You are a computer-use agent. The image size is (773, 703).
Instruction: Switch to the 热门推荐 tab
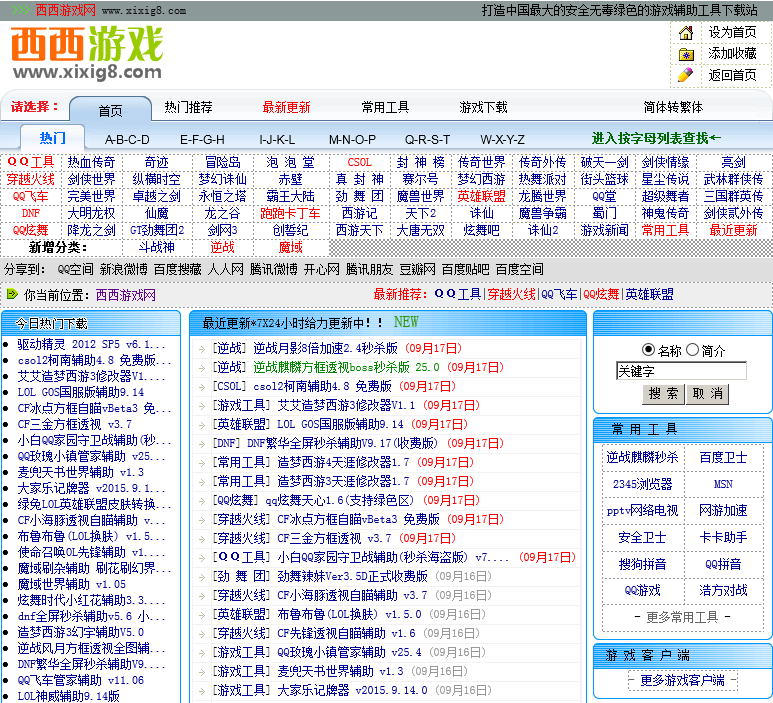tap(188, 108)
